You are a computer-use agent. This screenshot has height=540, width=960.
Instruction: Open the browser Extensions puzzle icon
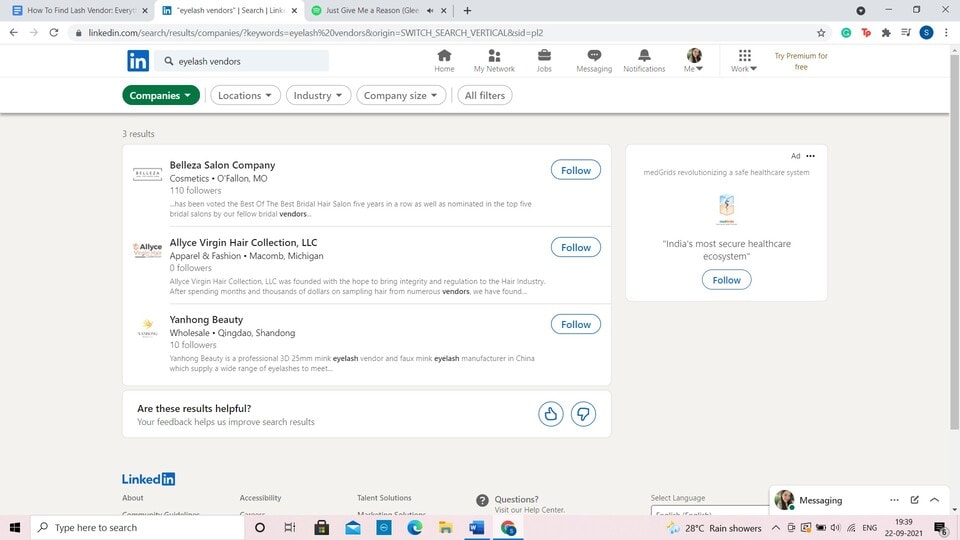tap(886, 33)
